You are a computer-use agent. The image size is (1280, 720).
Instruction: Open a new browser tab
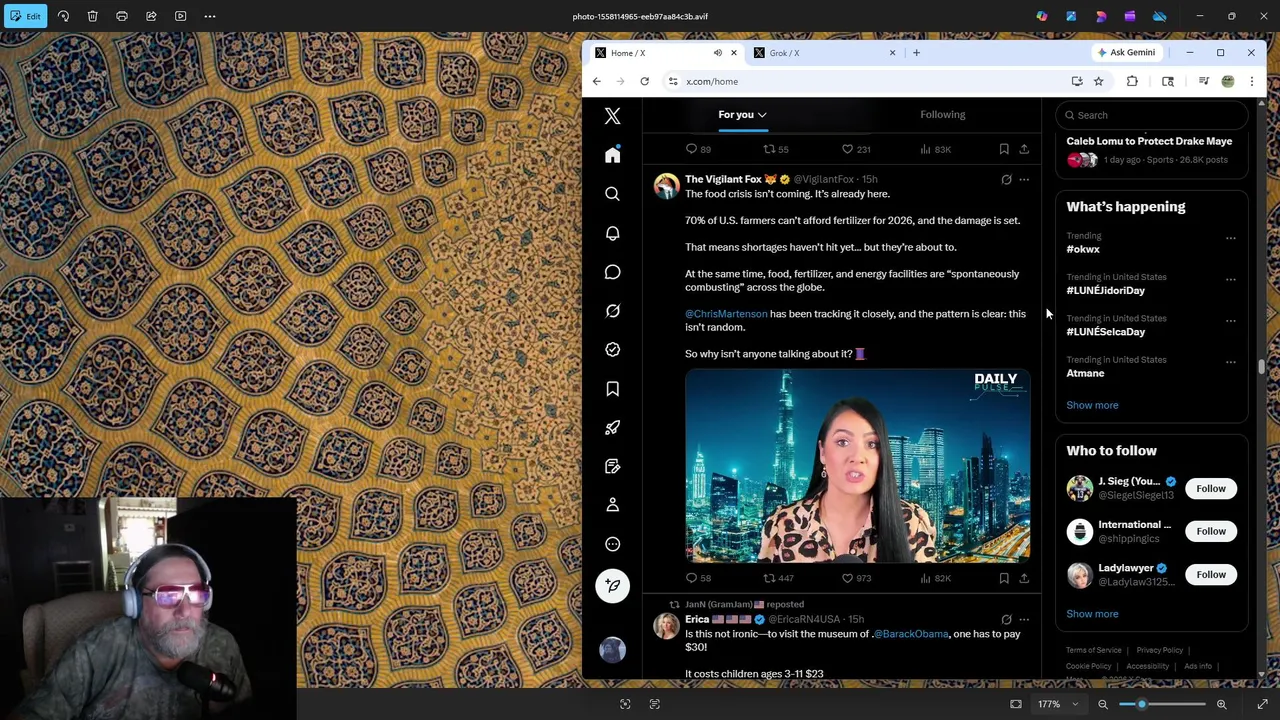(916, 53)
